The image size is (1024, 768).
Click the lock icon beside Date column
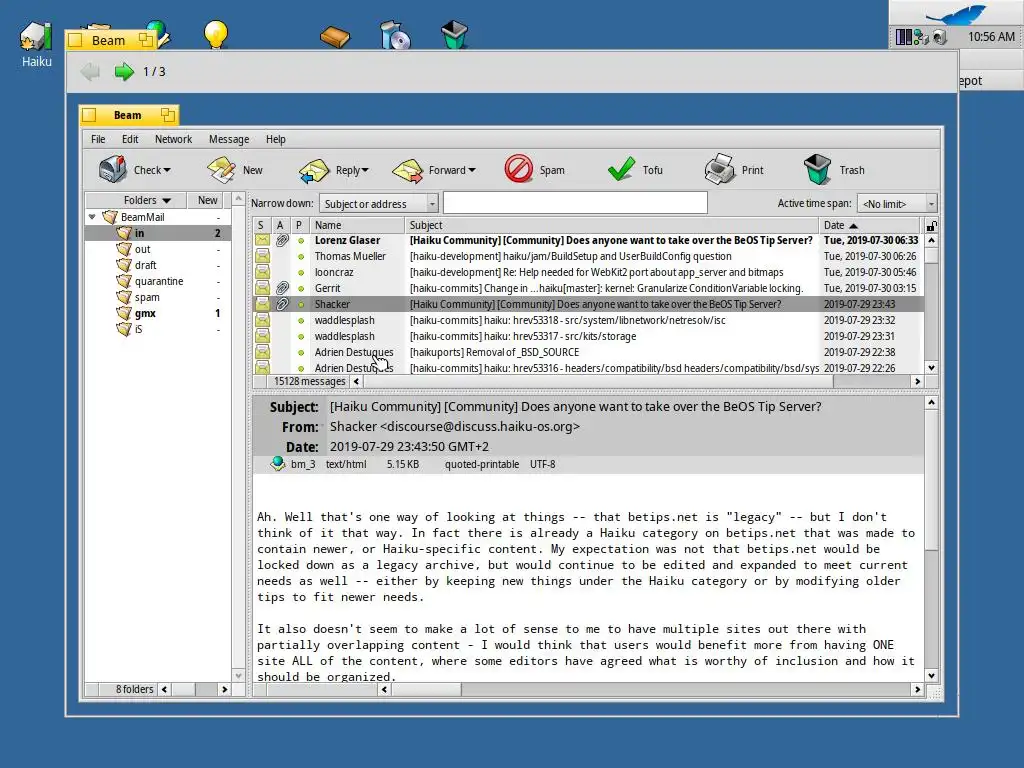(931, 226)
